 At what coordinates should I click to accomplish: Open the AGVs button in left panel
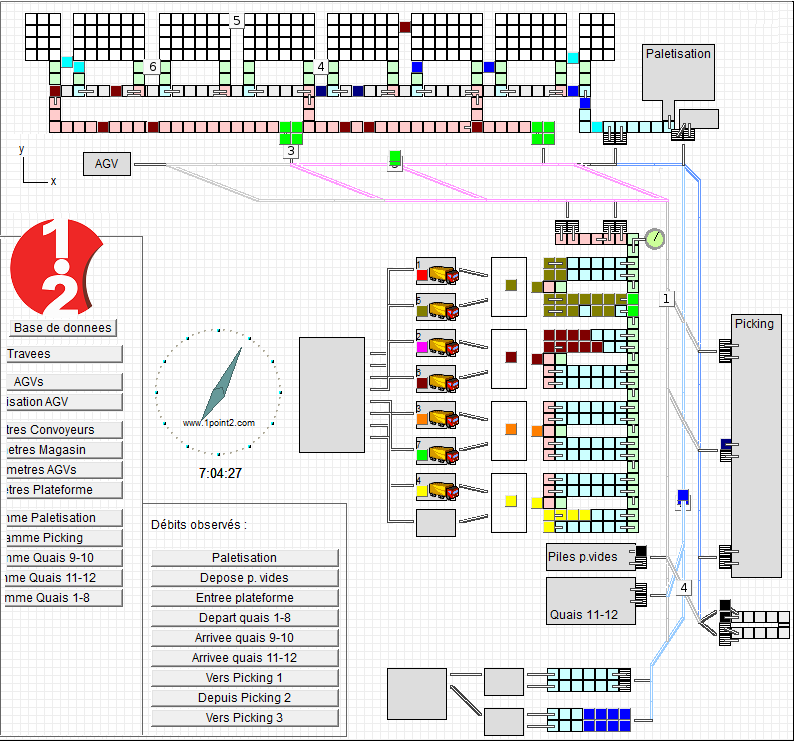(62, 382)
